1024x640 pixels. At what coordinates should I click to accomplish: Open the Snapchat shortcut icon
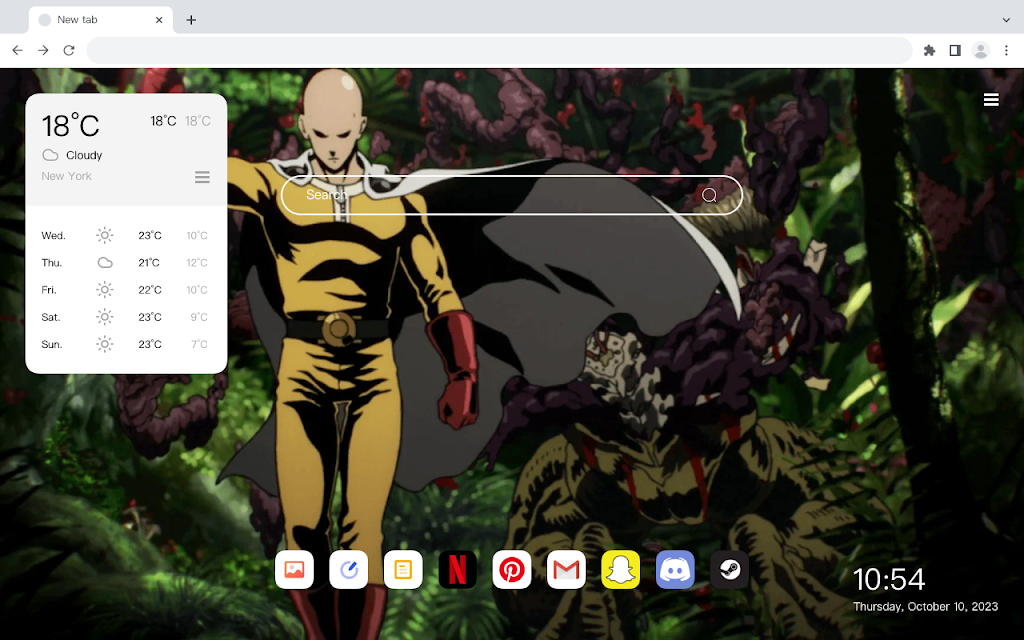click(620, 569)
